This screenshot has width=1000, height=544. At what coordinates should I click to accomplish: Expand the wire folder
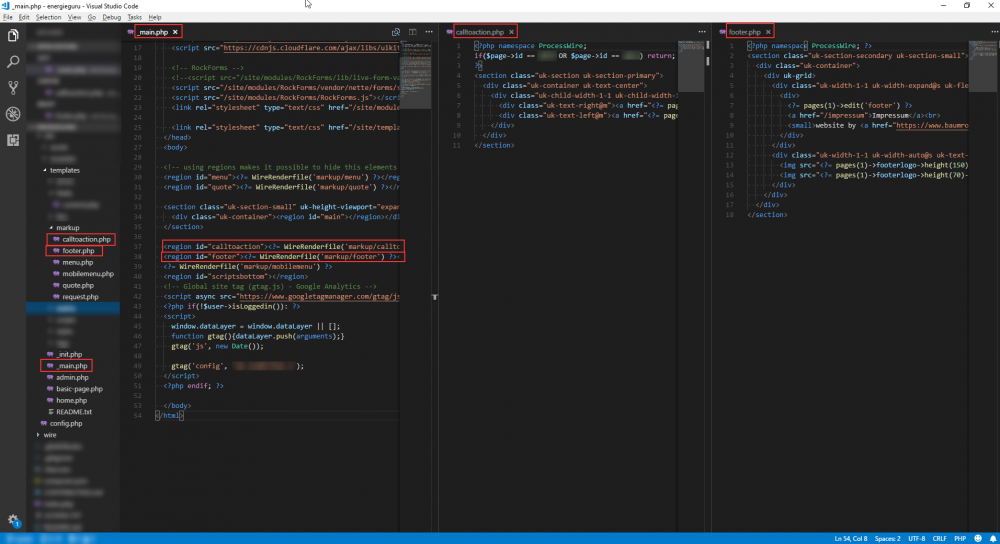pos(50,435)
